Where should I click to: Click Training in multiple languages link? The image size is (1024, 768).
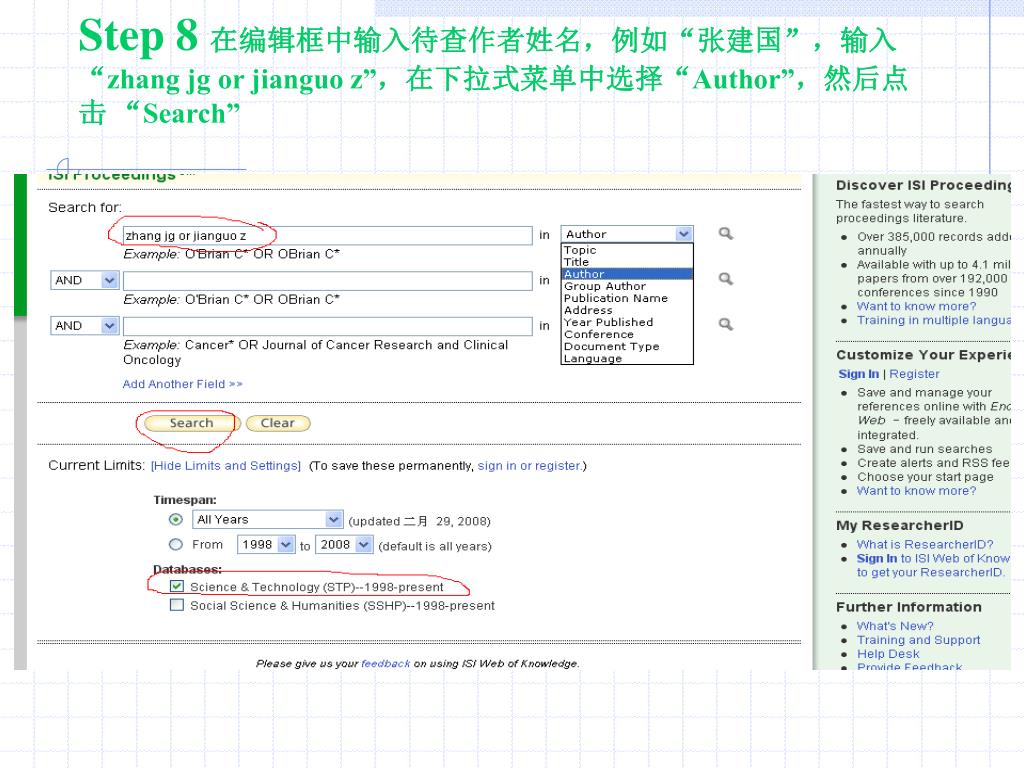click(x=933, y=320)
